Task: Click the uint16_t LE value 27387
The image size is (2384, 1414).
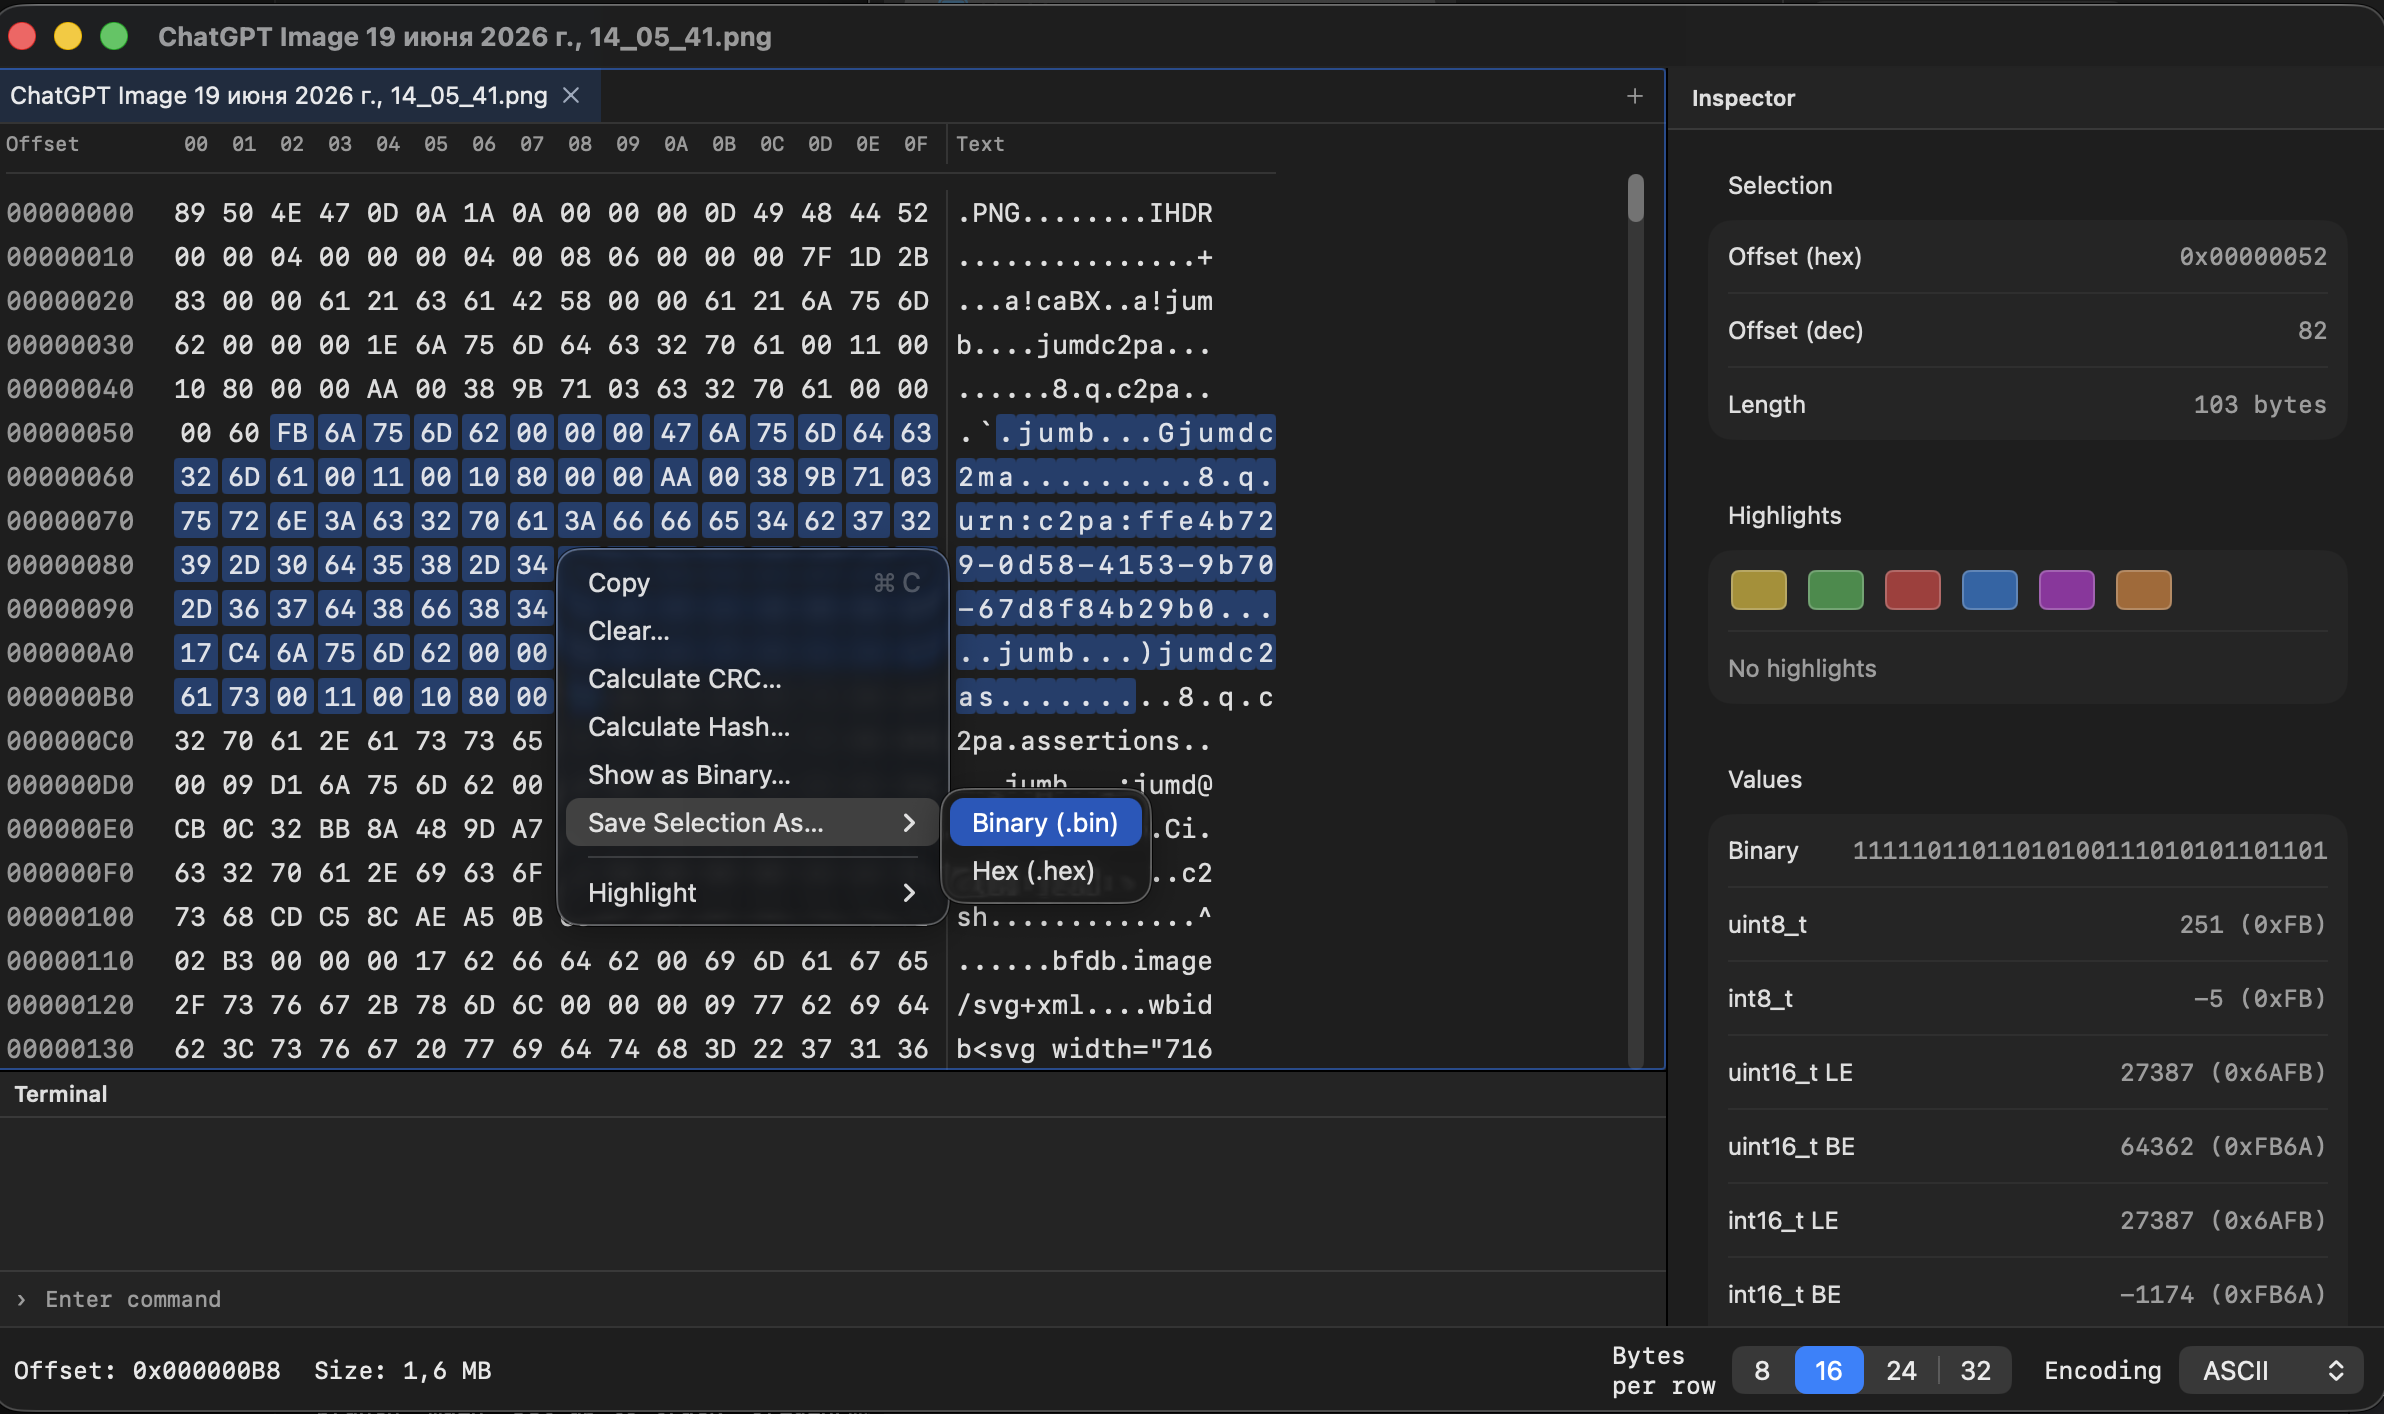Action: point(2223,1072)
